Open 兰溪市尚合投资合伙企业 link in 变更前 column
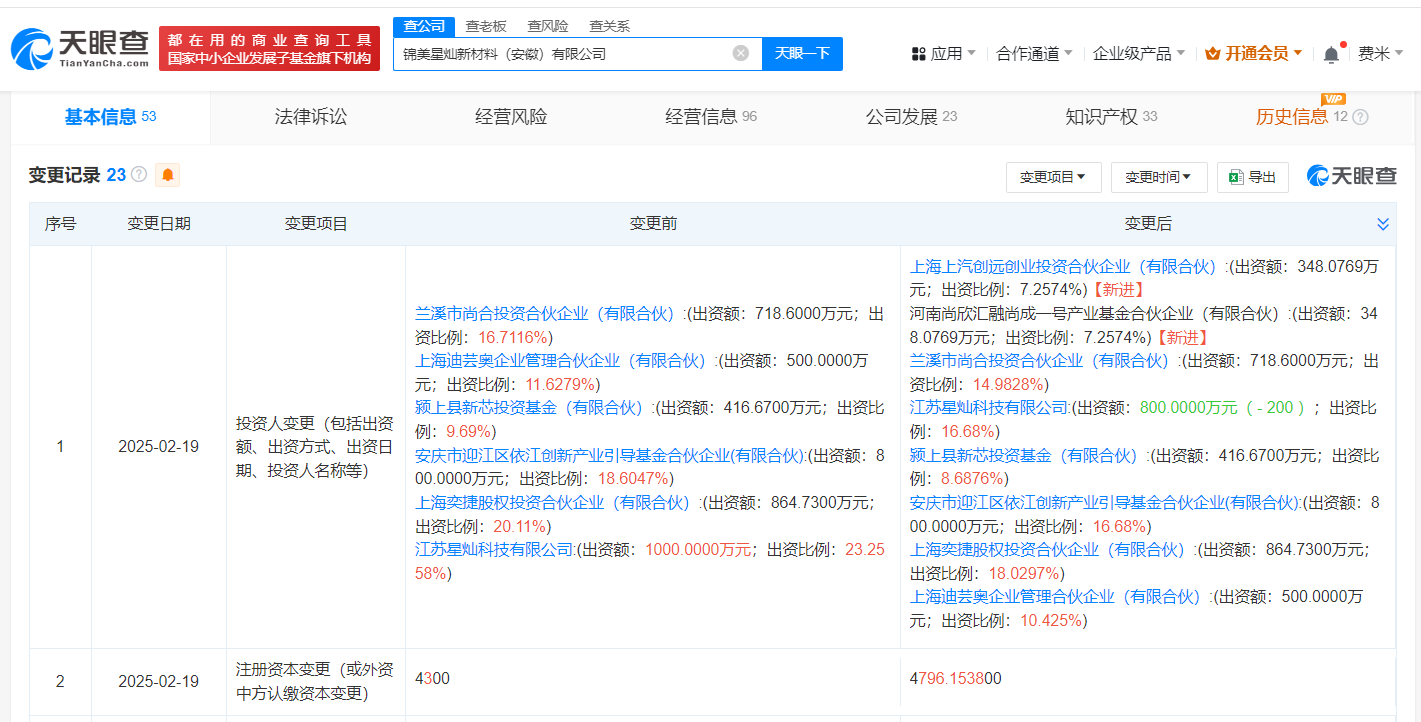Image resolution: width=1421 pixels, height=722 pixels. (x=545, y=314)
